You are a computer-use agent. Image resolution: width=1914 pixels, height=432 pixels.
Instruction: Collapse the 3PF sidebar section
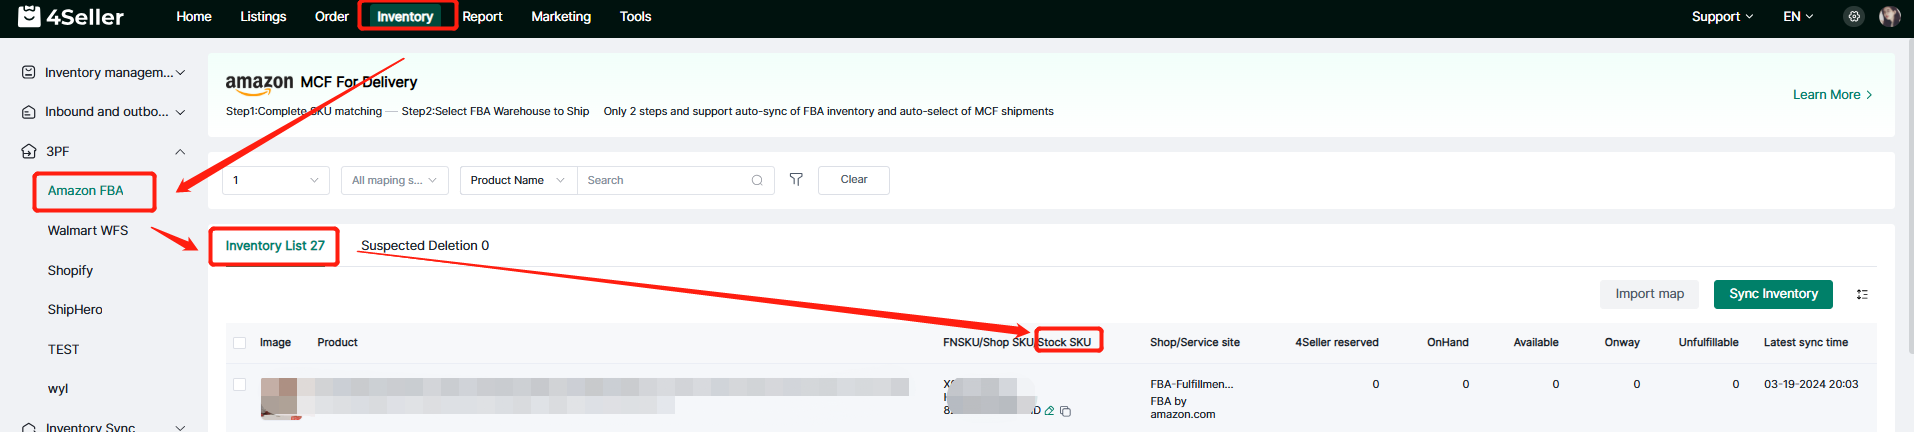pyautogui.click(x=180, y=152)
